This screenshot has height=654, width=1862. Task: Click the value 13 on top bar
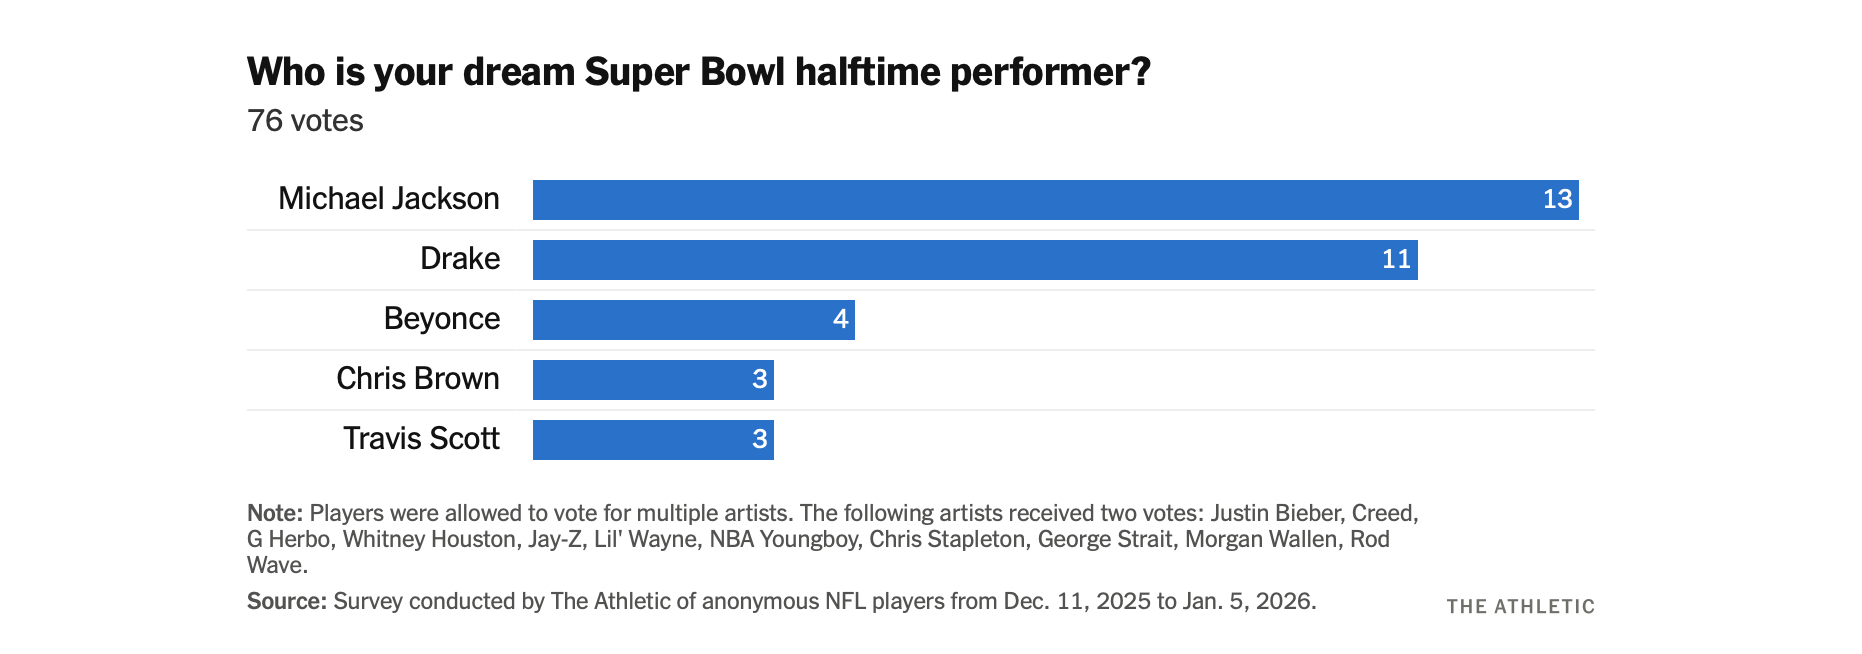tap(1557, 200)
